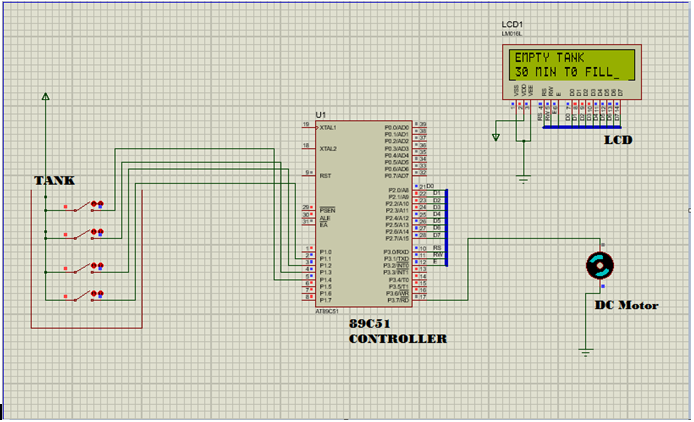
Task: Click the XTAL2 pin label
Action: click(328, 149)
